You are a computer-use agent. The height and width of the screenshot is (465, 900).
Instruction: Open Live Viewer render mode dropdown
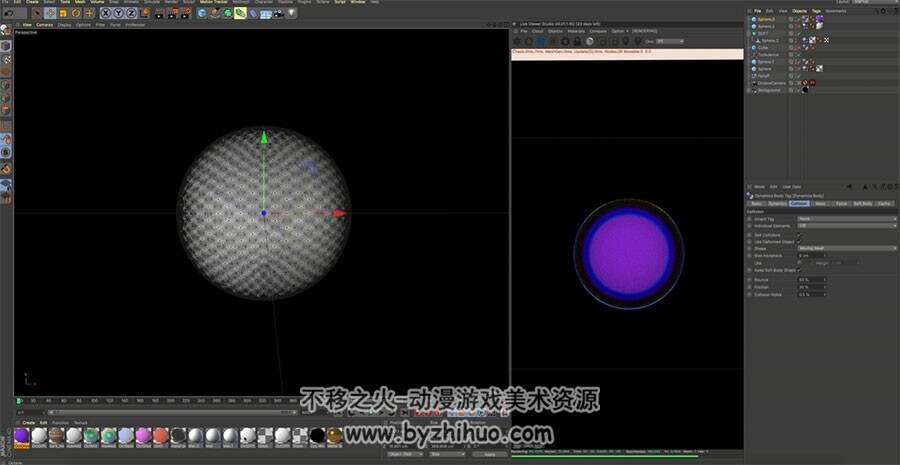(670, 41)
